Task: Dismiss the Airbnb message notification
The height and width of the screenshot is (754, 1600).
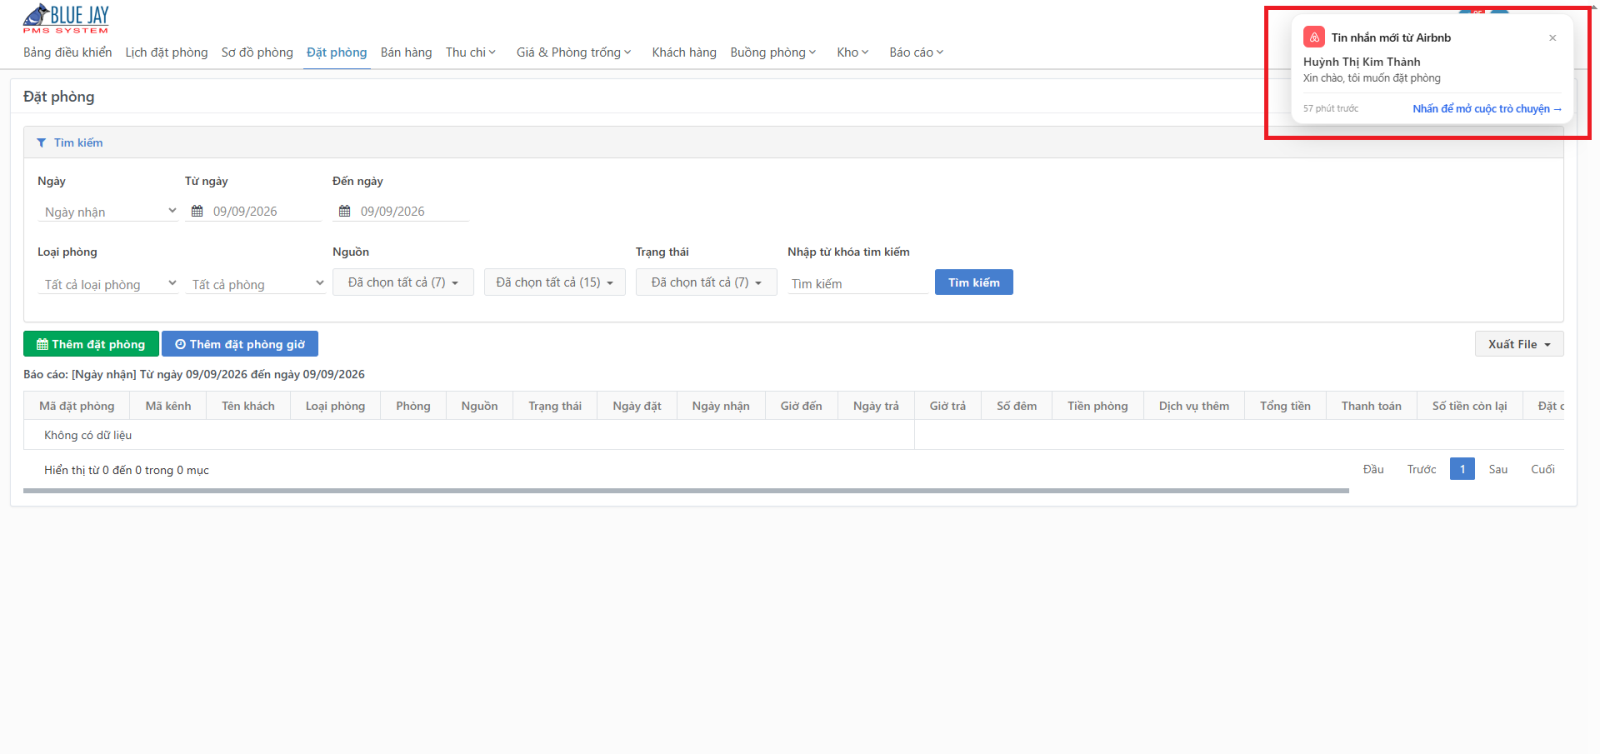Action: coord(1552,38)
